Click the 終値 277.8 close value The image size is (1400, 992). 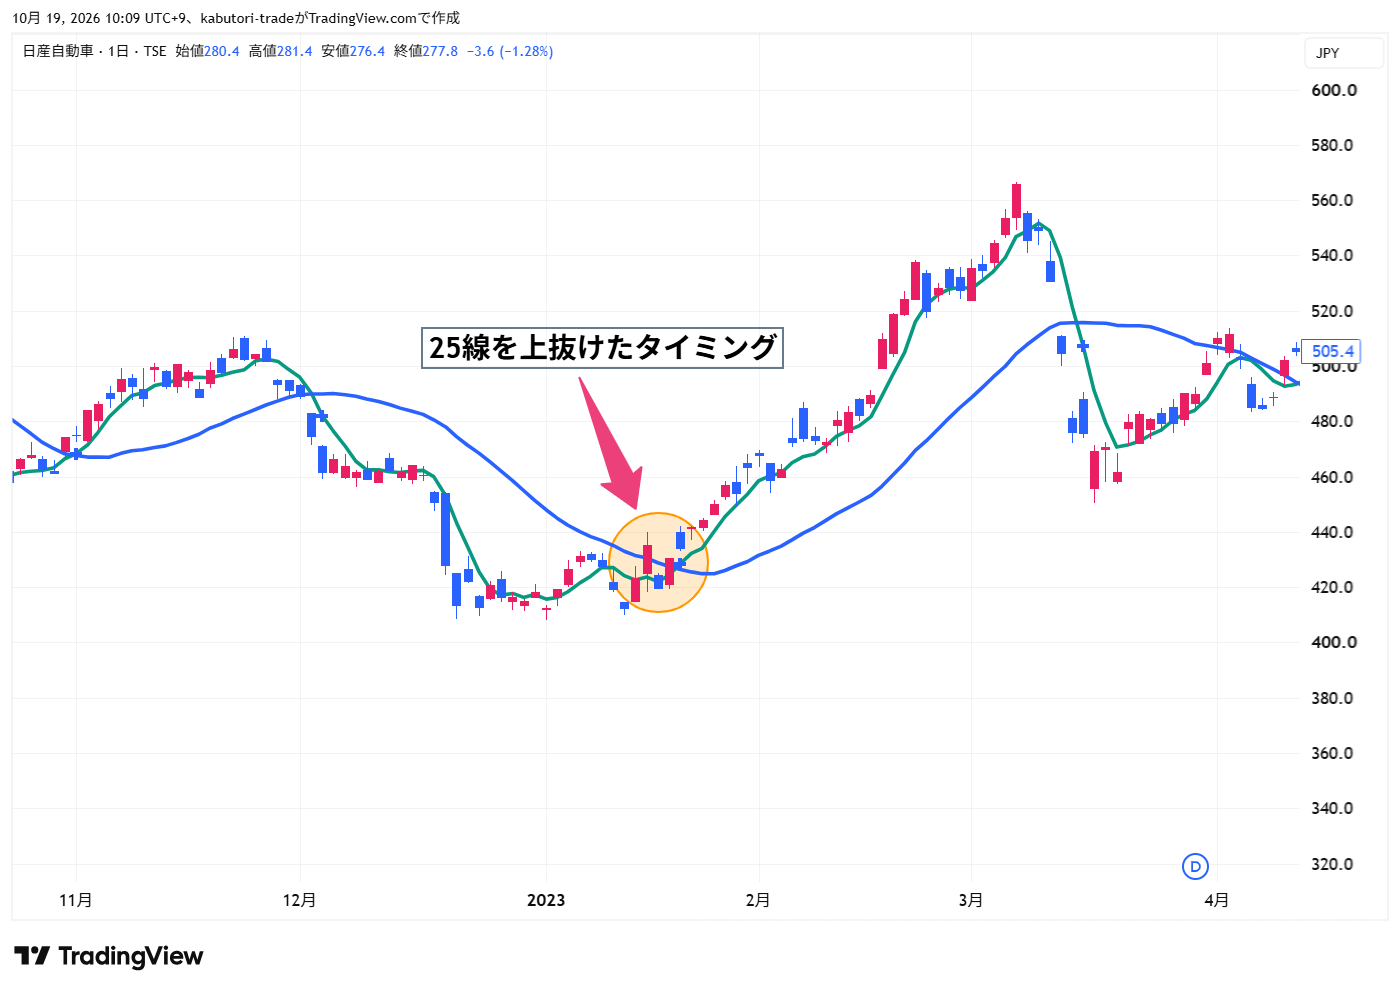[x=426, y=51]
